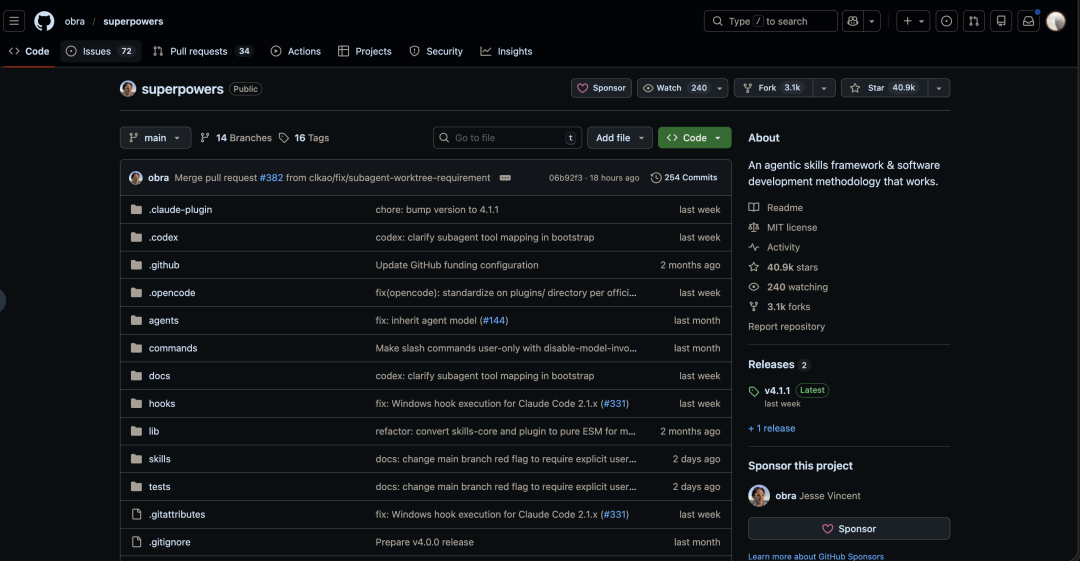Open the .codex folder icon
The width and height of the screenshot is (1080, 561).
136,237
